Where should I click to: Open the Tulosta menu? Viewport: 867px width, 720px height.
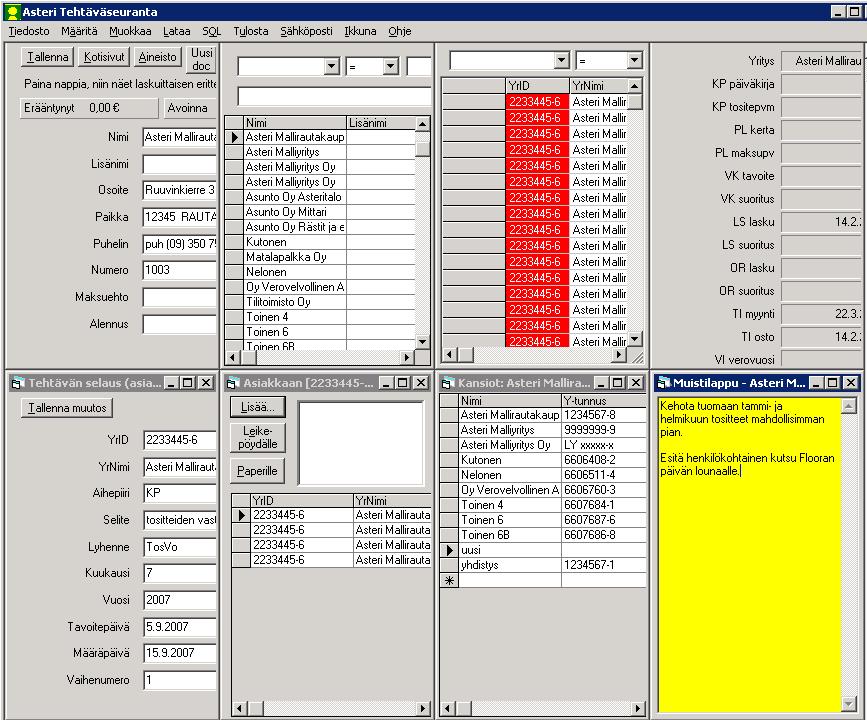coord(250,31)
